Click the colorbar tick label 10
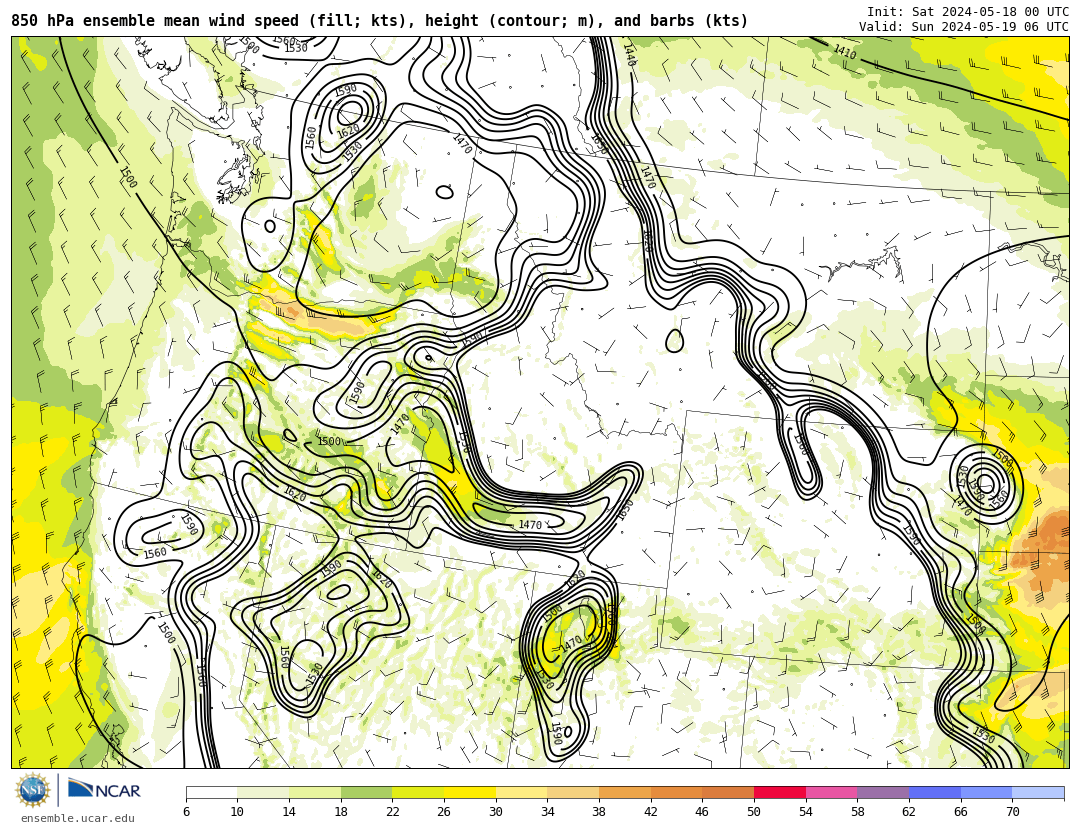Image resolution: width=1080 pixels, height=831 pixels. pos(237,812)
